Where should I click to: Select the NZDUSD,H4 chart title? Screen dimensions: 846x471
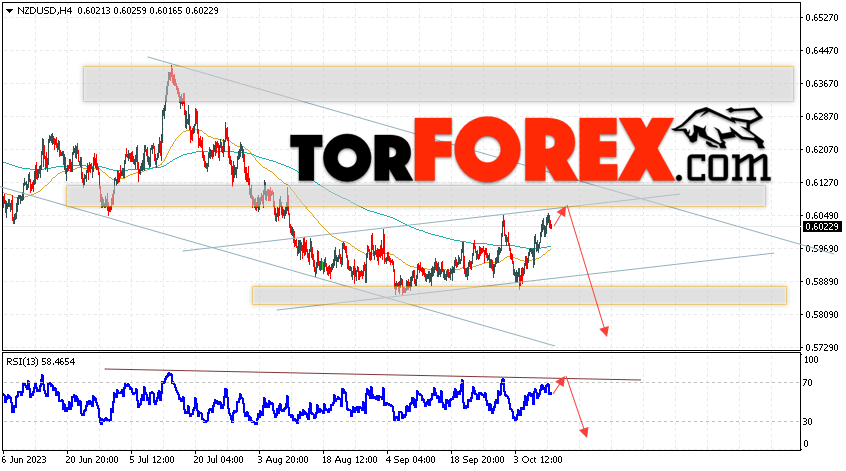[45, 10]
